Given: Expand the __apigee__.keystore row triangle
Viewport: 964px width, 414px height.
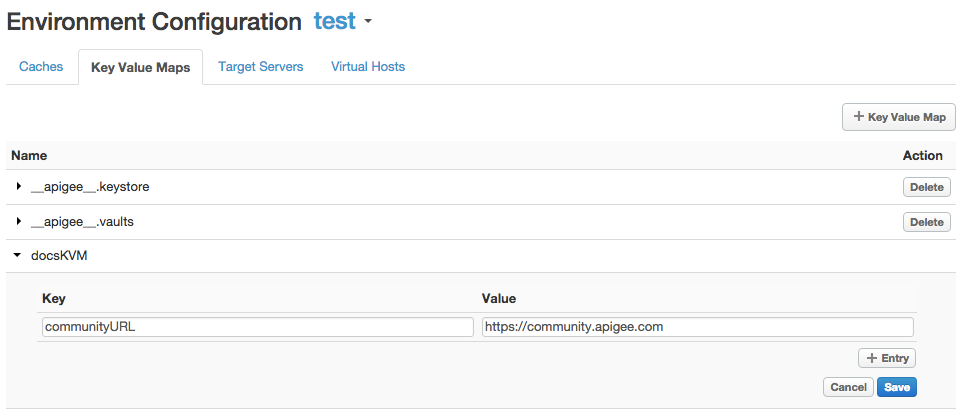Looking at the screenshot, I should [x=19, y=187].
